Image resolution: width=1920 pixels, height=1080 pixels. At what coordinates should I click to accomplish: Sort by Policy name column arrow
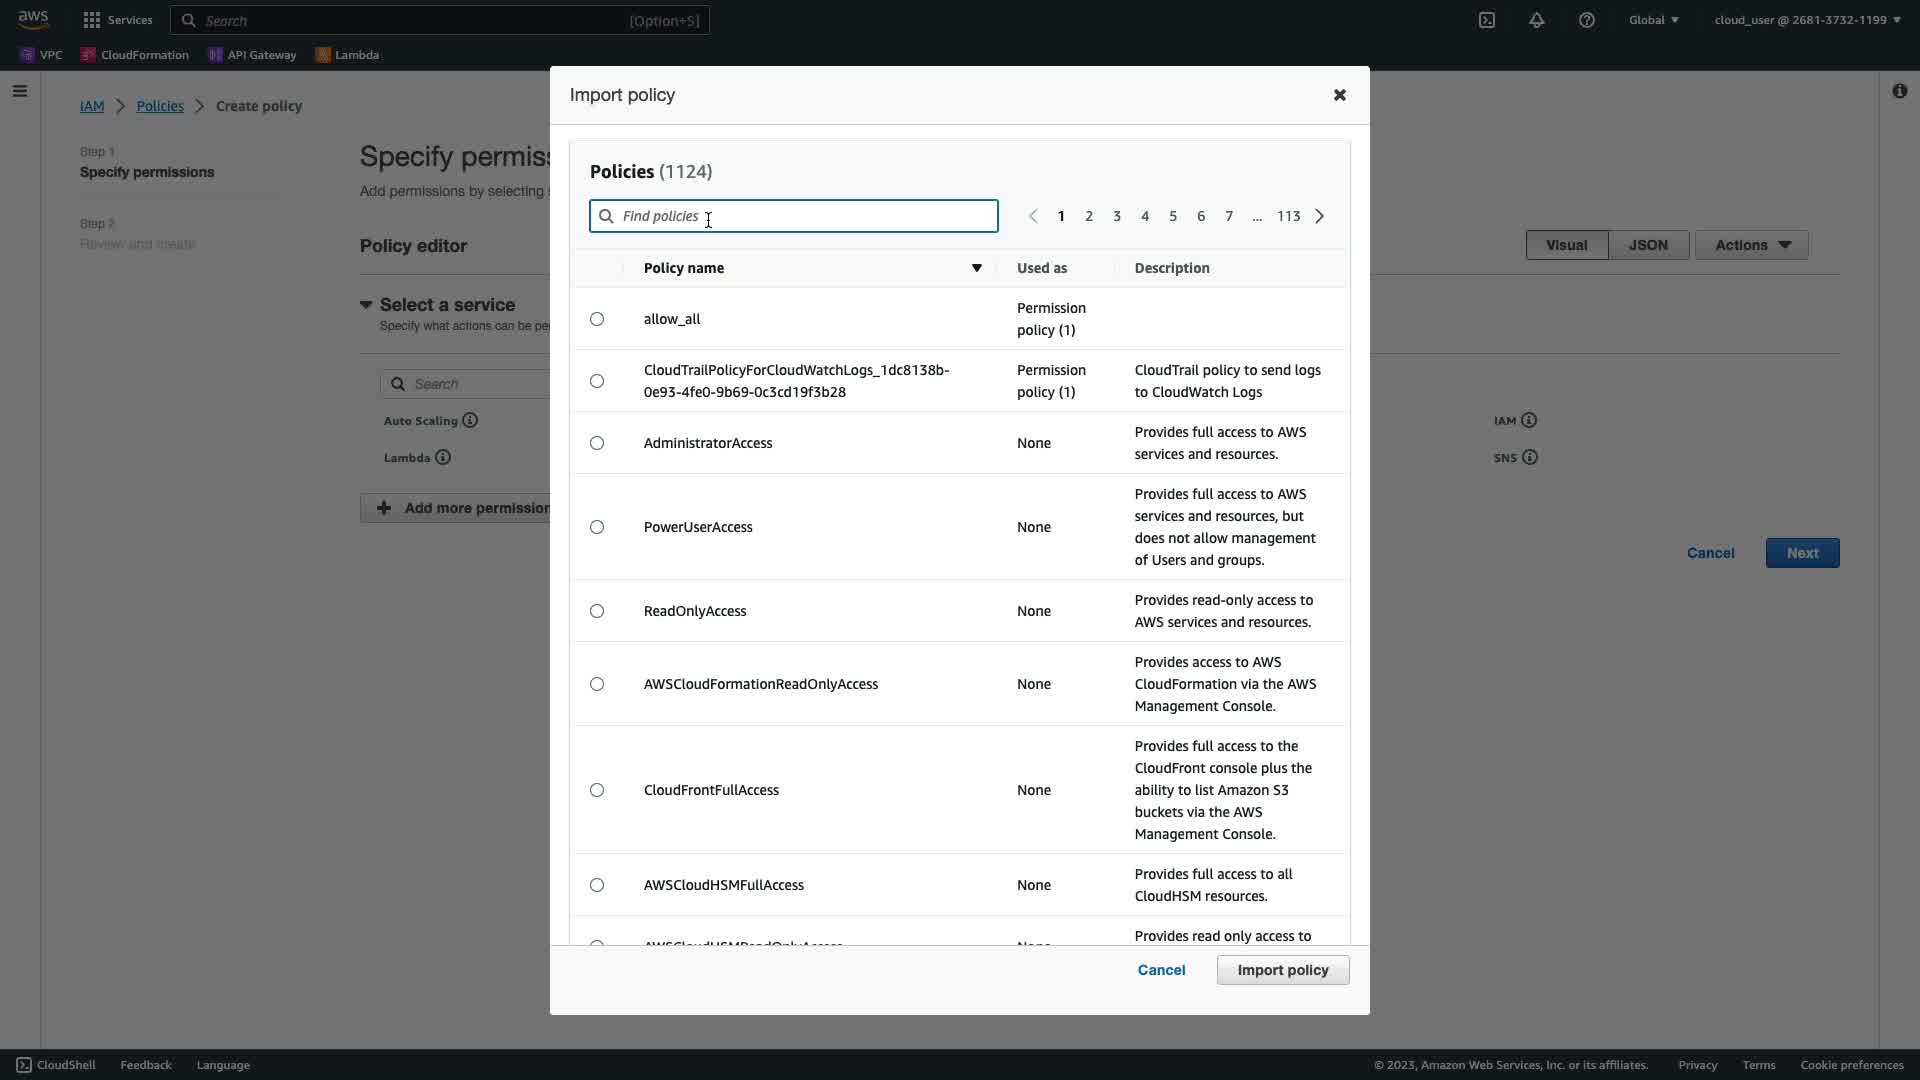pos(977,268)
